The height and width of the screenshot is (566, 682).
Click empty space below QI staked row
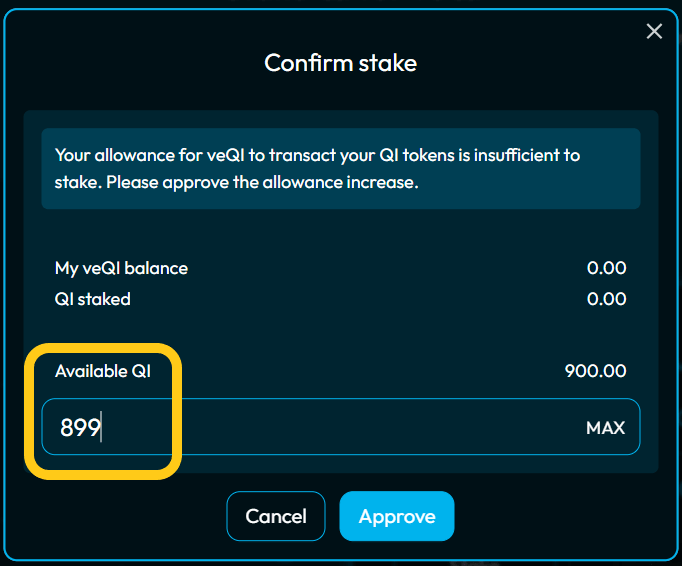[340, 335]
